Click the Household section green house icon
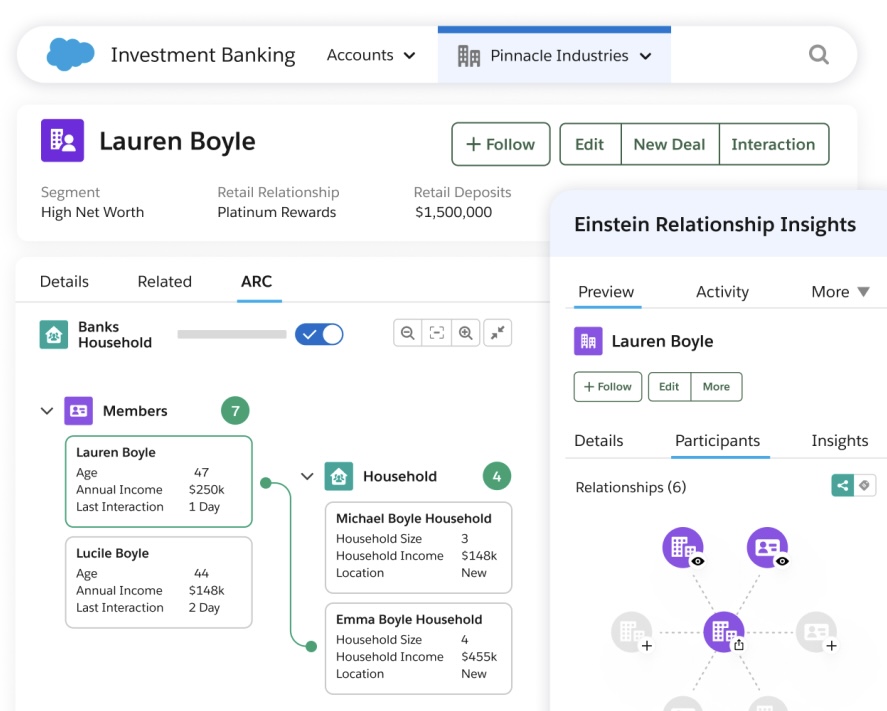This screenshot has height=711, width=887. [338, 476]
